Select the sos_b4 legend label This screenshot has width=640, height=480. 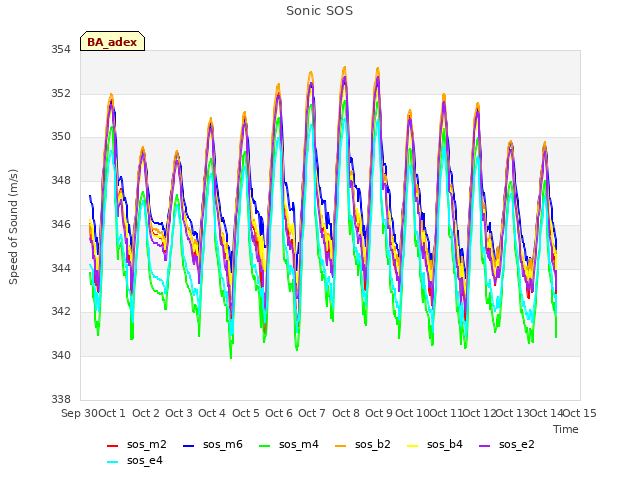tap(445, 444)
